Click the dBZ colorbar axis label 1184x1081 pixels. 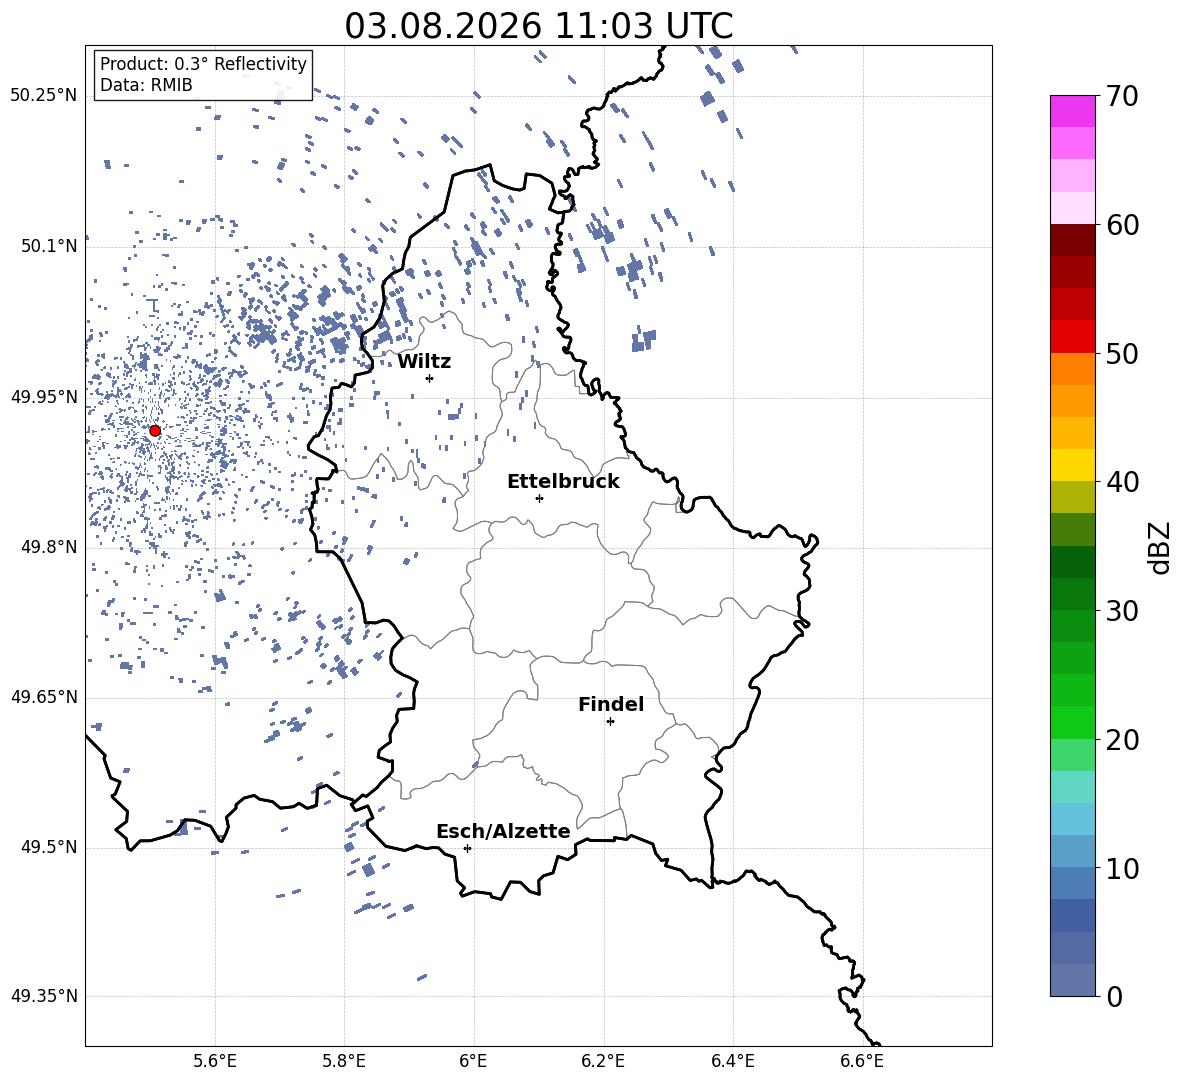pyautogui.click(x=1161, y=547)
